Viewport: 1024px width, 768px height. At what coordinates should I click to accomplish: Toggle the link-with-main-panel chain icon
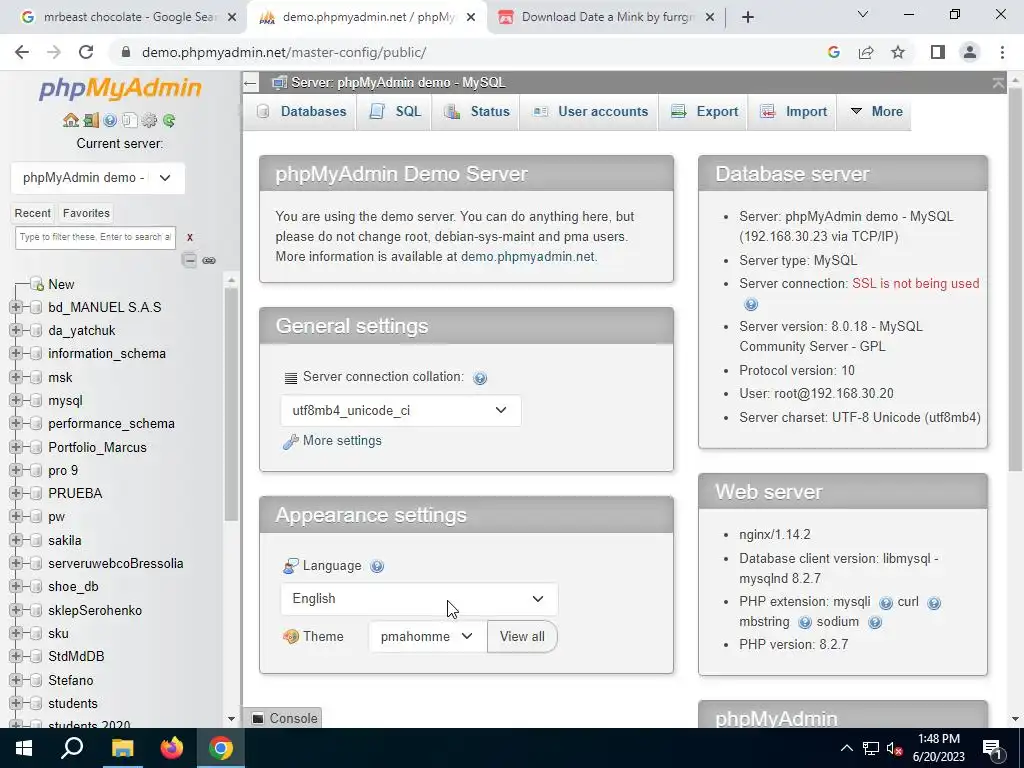point(209,261)
